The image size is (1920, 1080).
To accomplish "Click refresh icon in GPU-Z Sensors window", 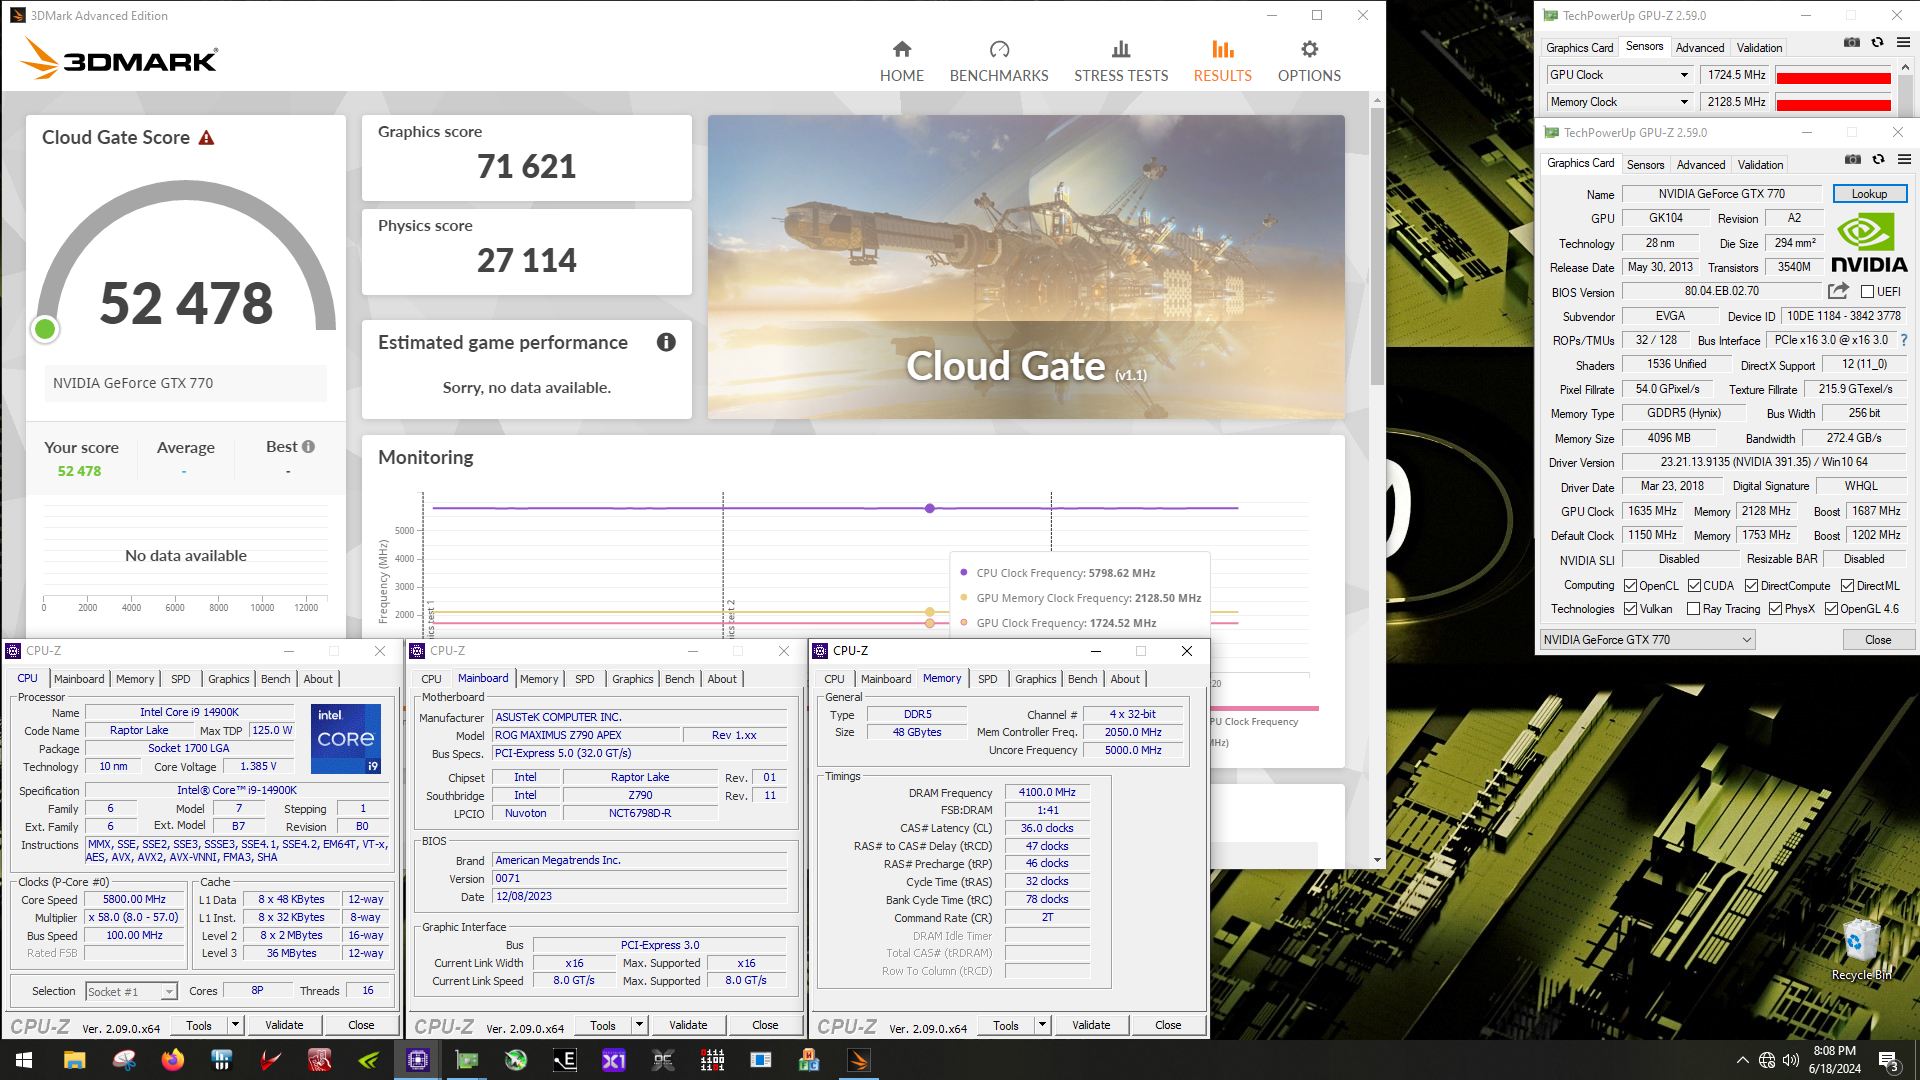I will (1878, 43).
